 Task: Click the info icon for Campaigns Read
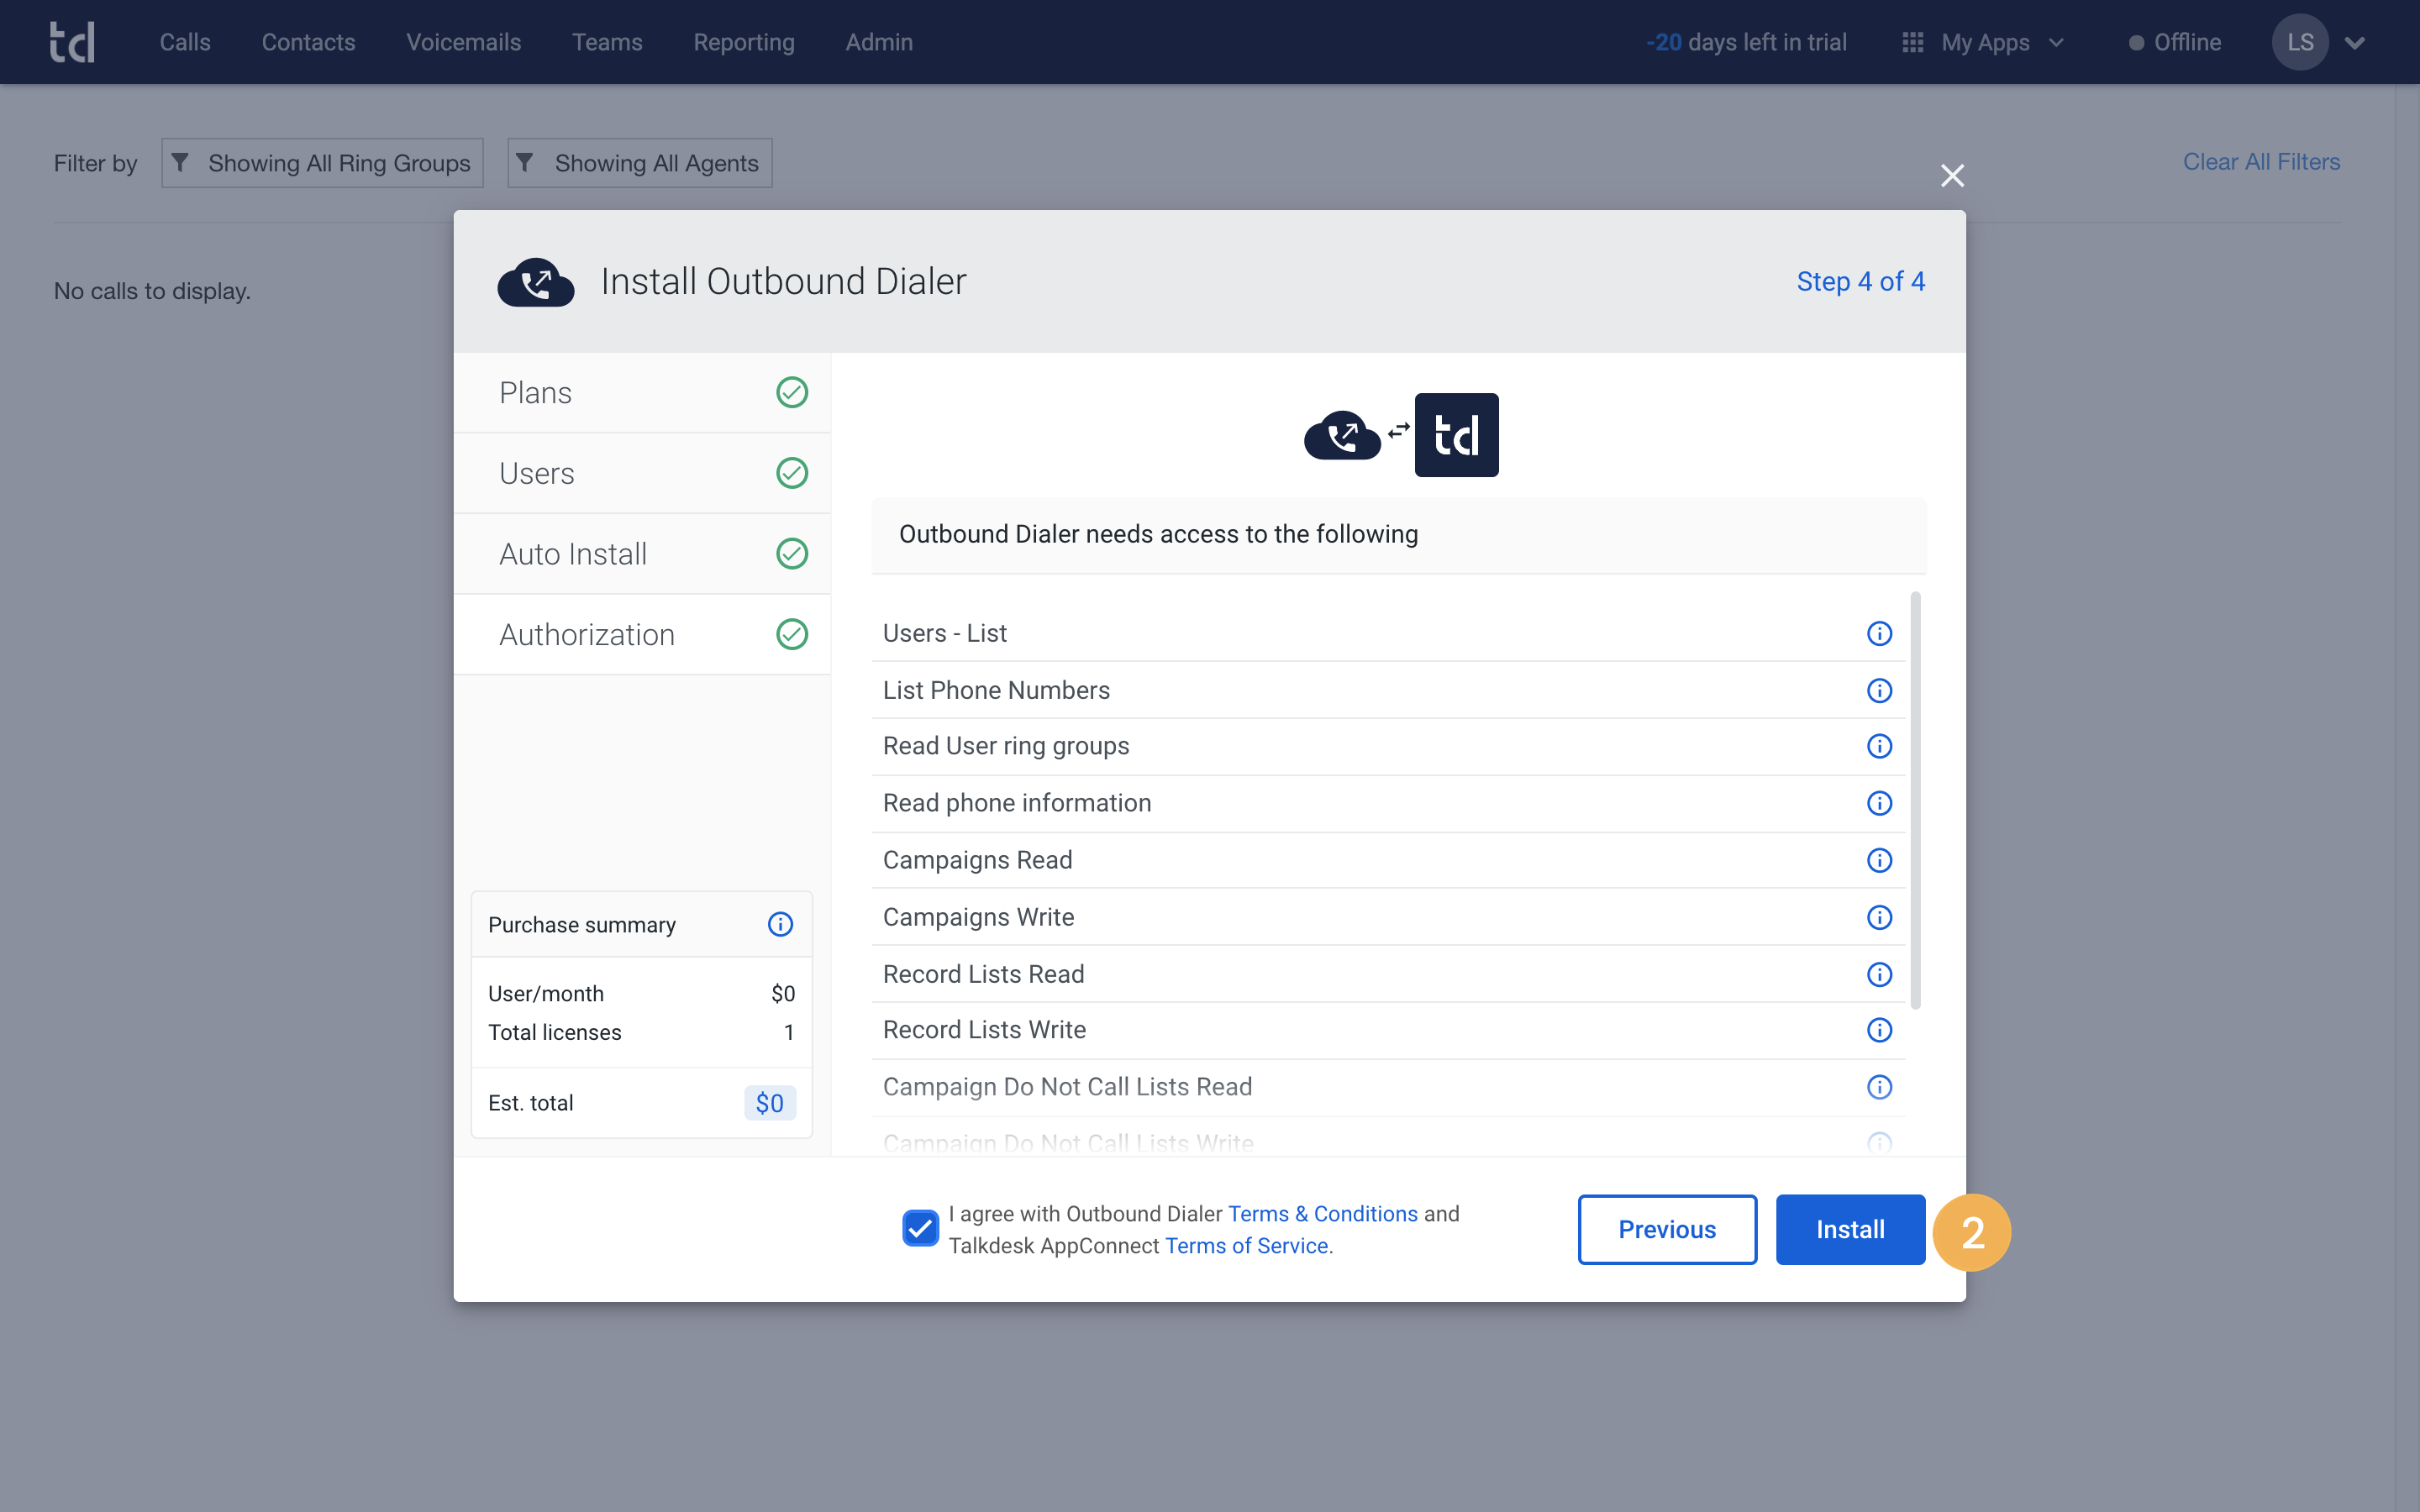[x=1880, y=861]
